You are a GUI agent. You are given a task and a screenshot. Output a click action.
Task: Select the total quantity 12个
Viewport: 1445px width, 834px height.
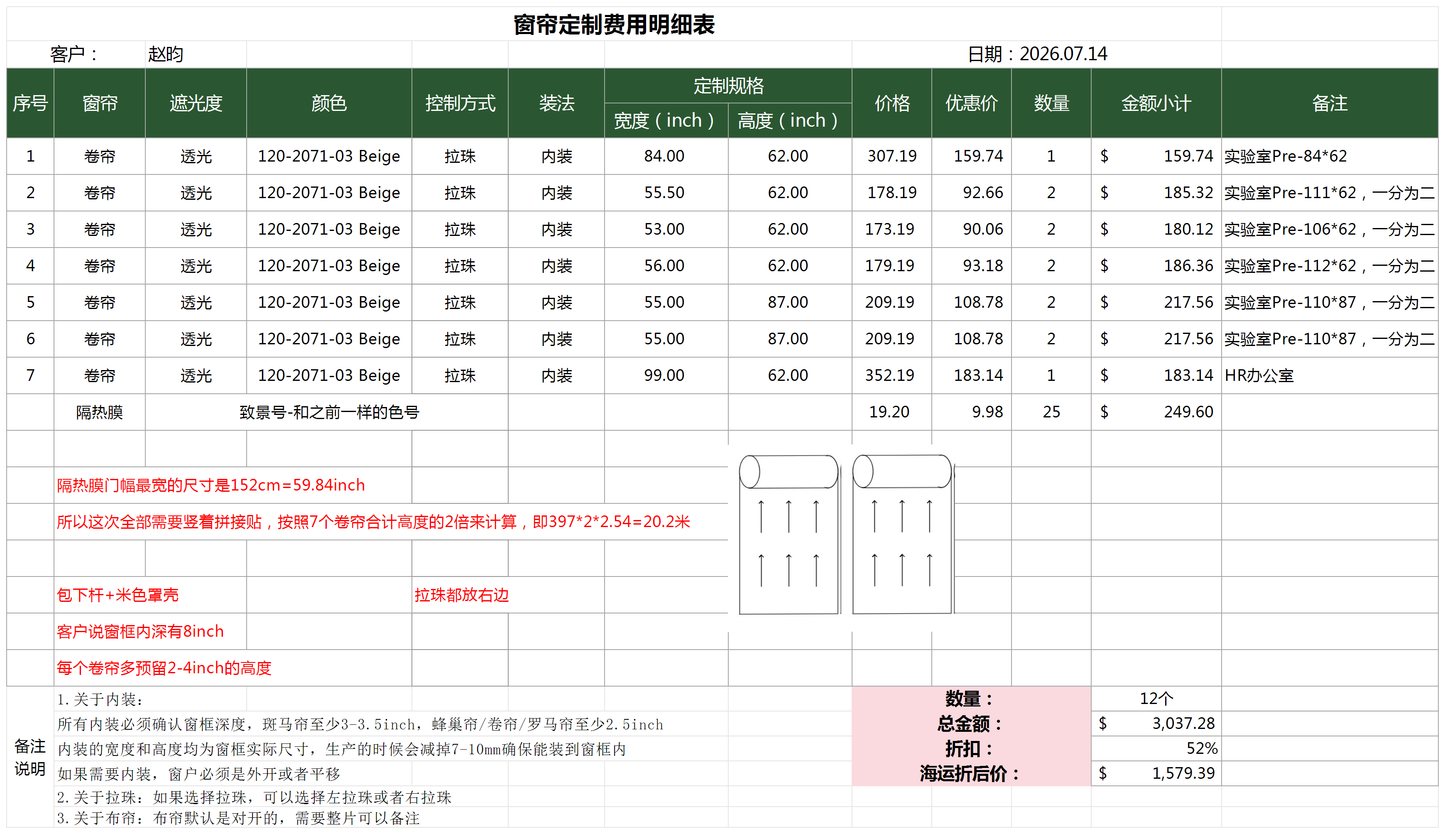[1156, 699]
